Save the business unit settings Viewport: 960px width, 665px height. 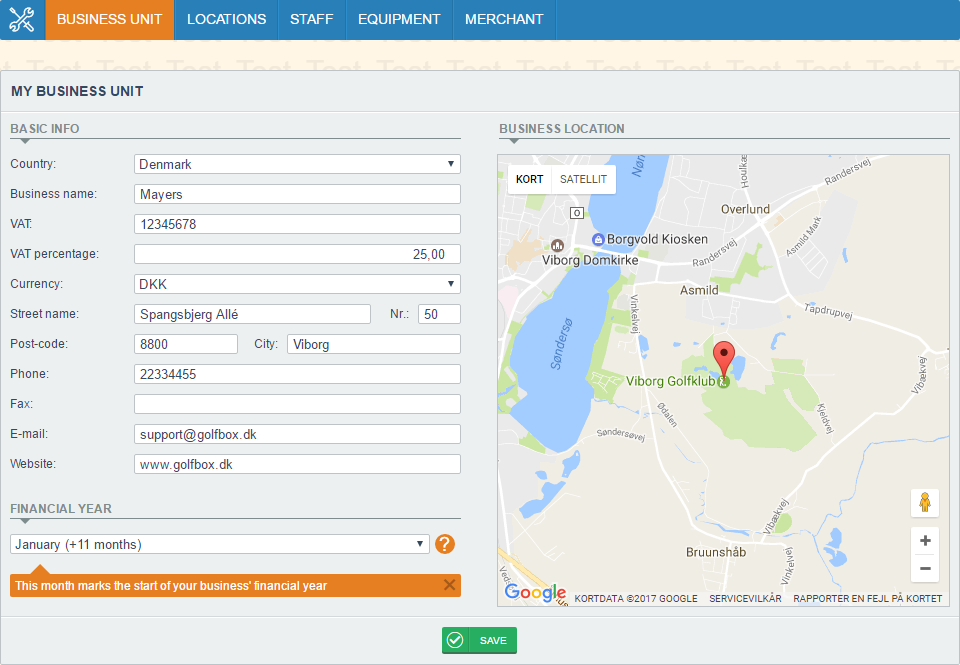click(479, 640)
